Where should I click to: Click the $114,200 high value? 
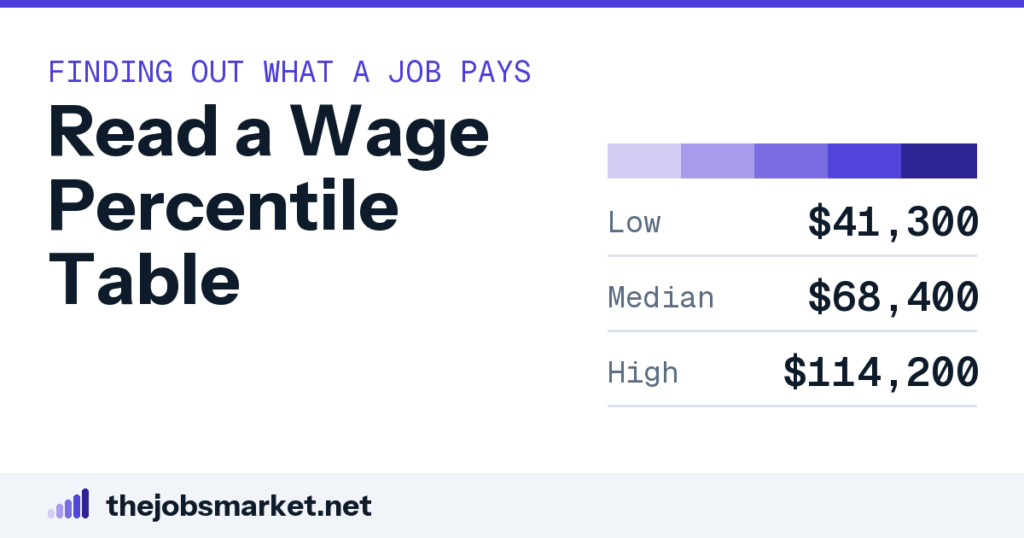tap(880, 372)
